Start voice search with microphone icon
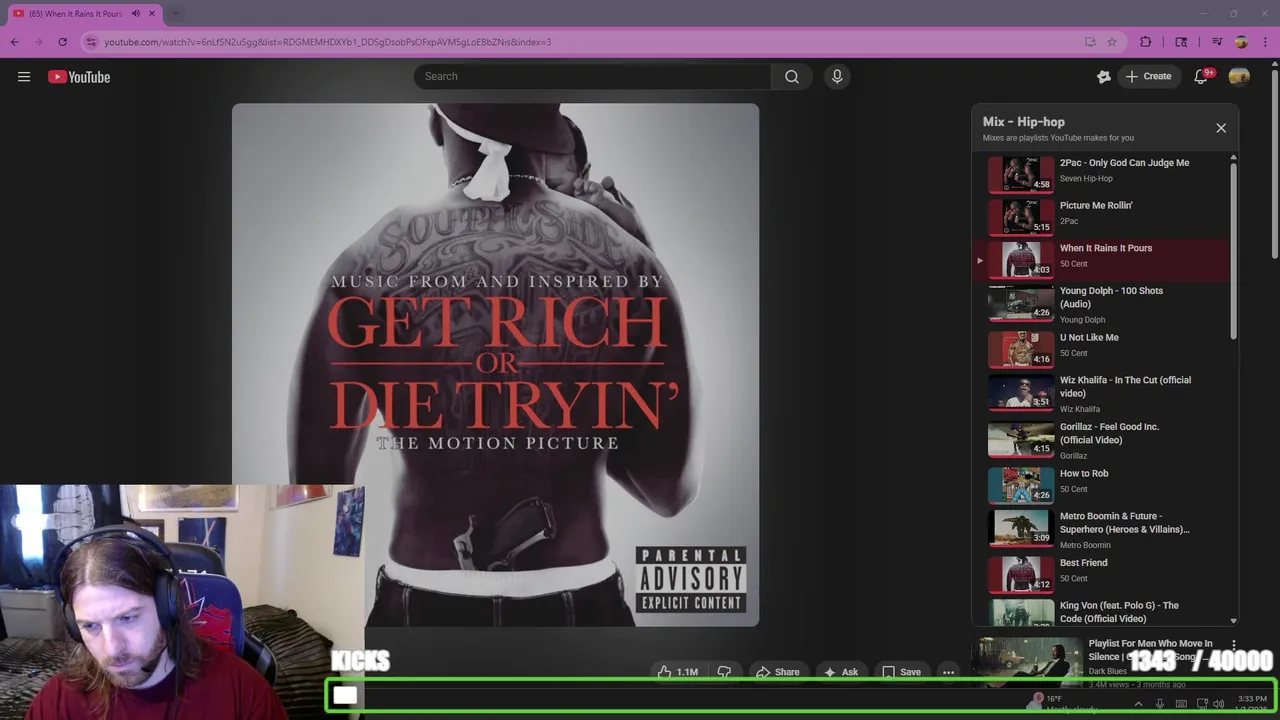The height and width of the screenshot is (720, 1280). tap(837, 77)
